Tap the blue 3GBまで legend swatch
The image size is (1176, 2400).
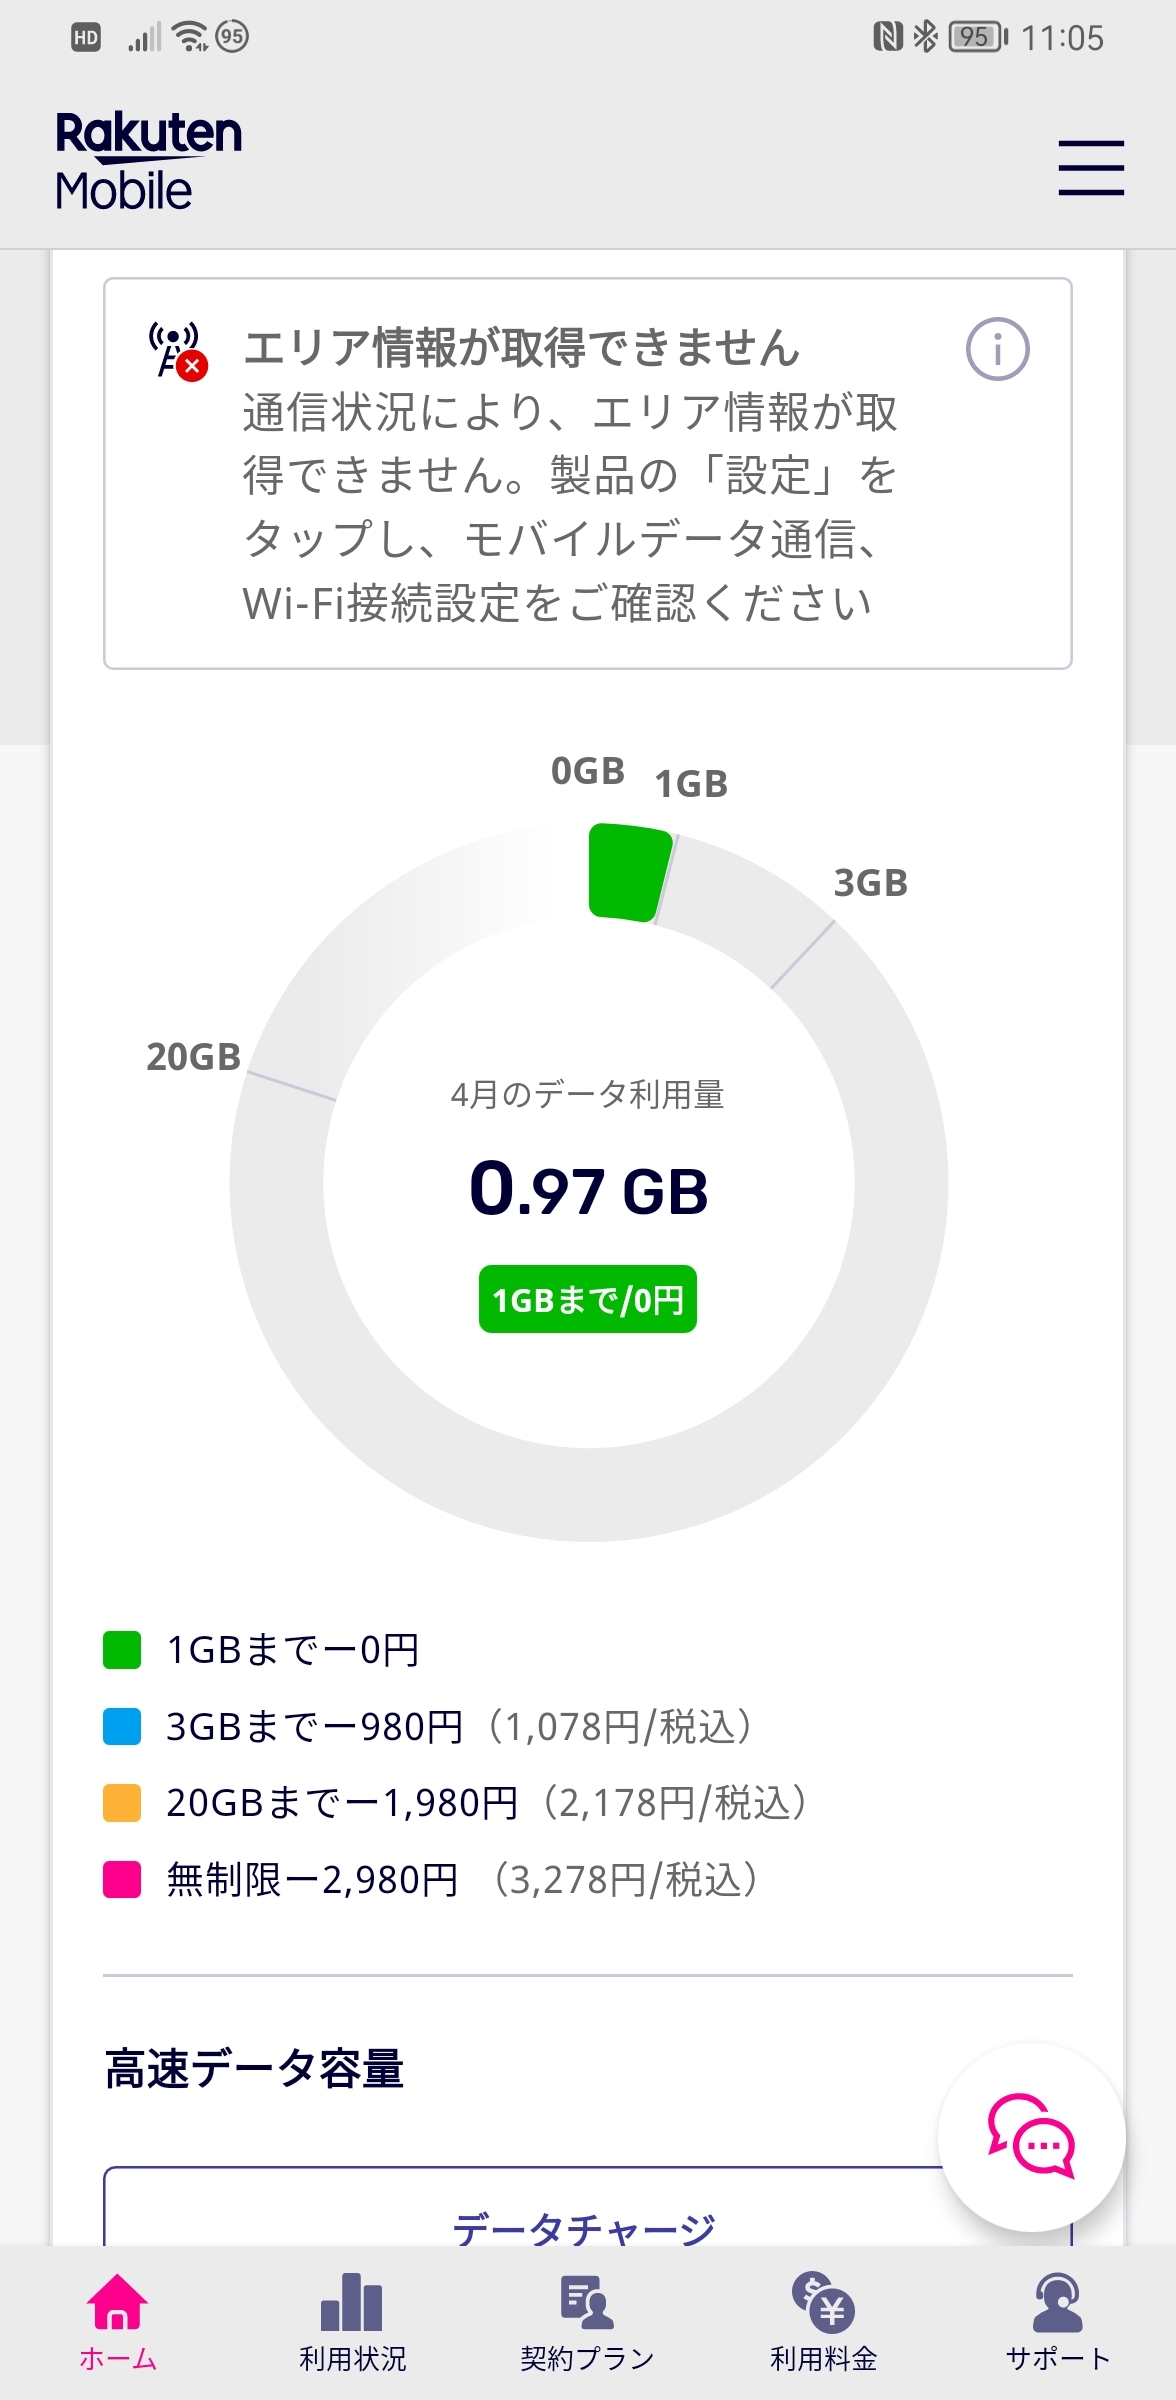click(x=122, y=1727)
